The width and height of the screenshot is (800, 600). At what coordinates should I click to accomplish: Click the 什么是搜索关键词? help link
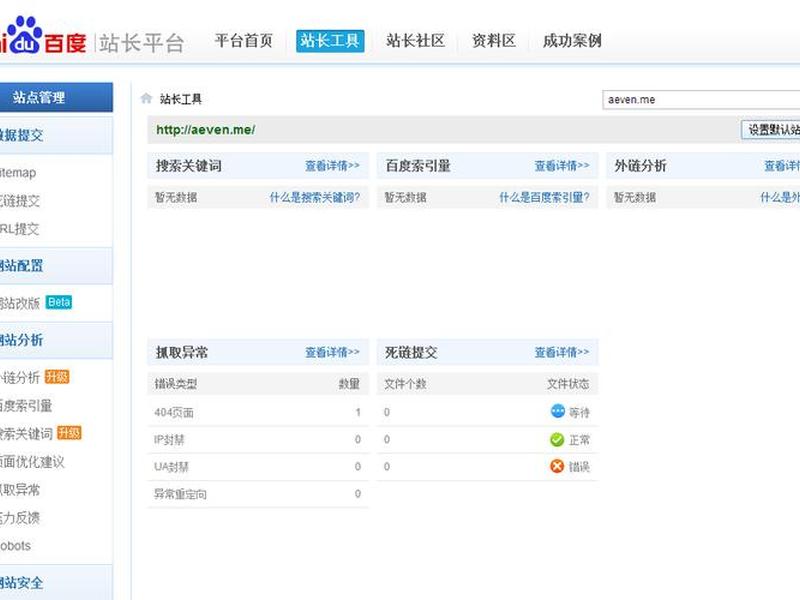pos(315,197)
